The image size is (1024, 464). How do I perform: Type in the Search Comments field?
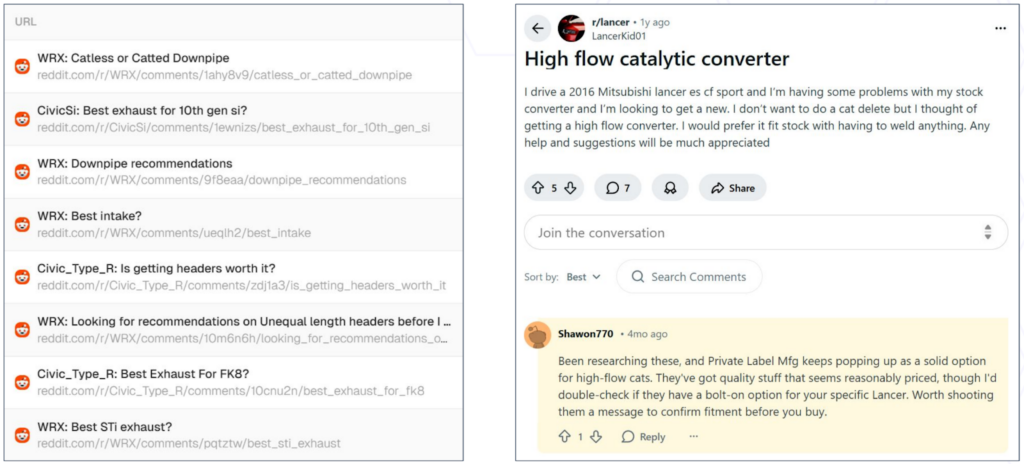click(x=698, y=277)
